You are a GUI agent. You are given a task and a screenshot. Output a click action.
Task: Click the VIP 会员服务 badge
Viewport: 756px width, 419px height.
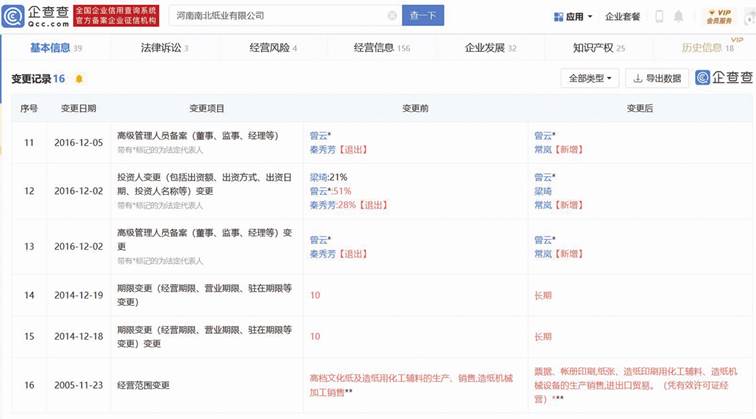[x=718, y=16]
